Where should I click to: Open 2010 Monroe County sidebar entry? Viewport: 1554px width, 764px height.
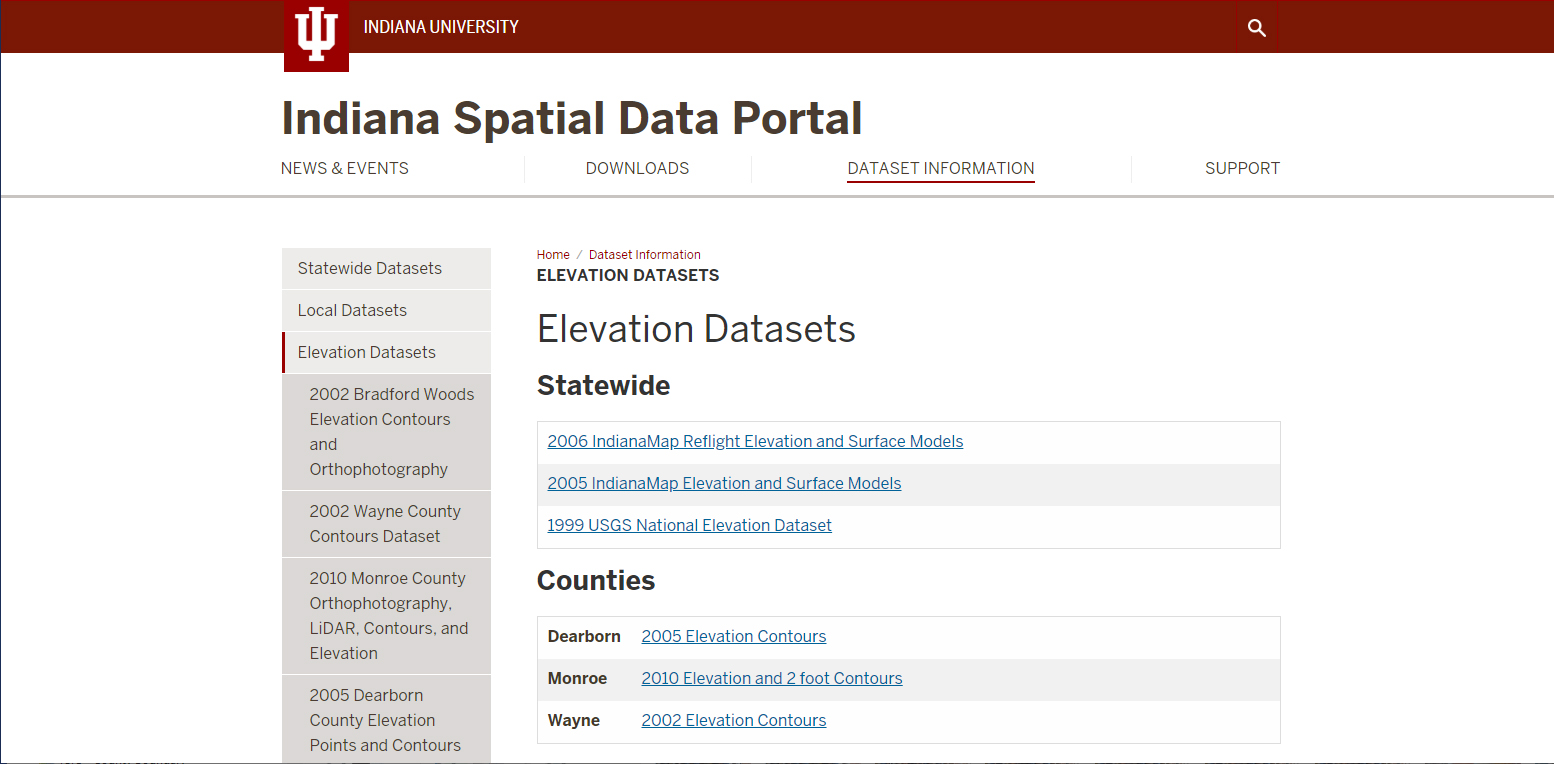click(x=388, y=615)
